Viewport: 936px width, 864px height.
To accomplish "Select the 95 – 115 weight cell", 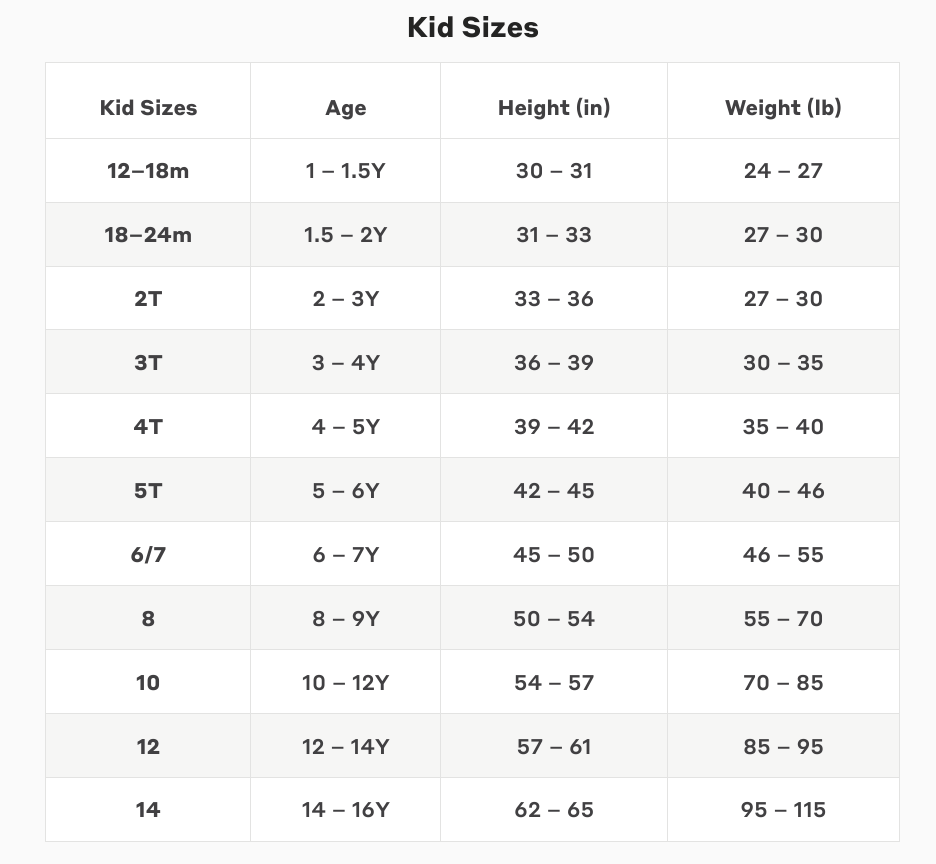I will (x=783, y=810).
